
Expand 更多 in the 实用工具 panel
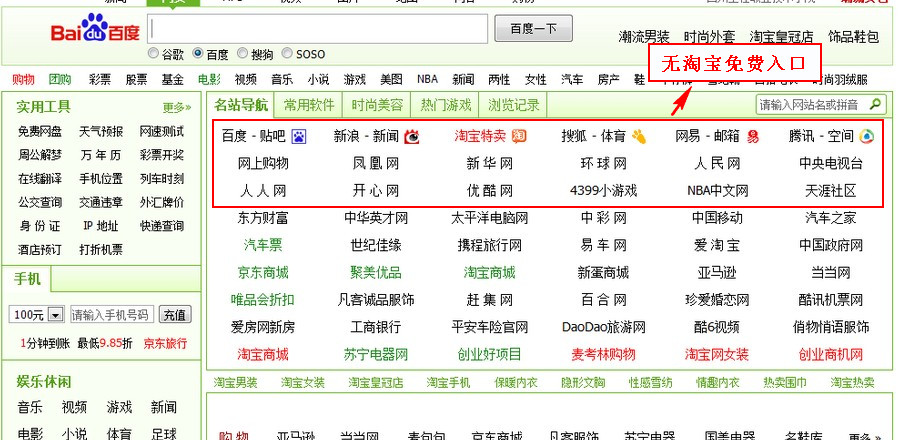(176, 107)
